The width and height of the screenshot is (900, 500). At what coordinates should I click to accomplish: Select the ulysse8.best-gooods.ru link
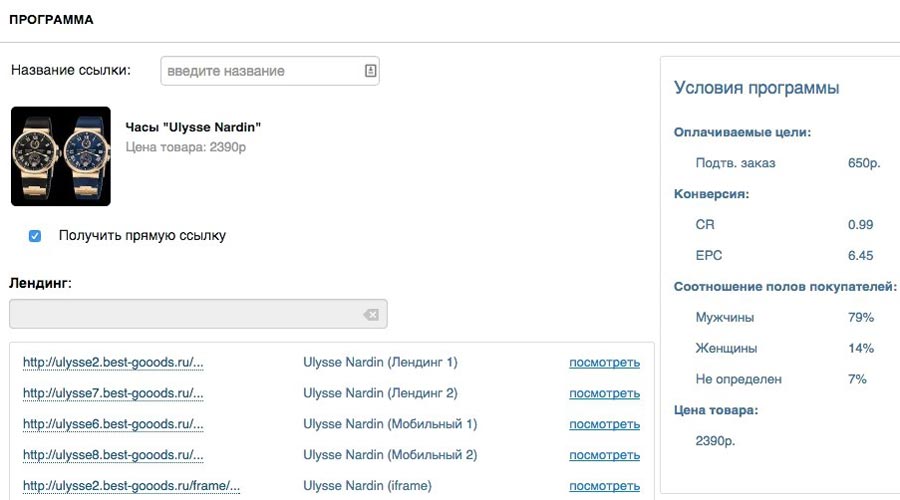coord(113,455)
